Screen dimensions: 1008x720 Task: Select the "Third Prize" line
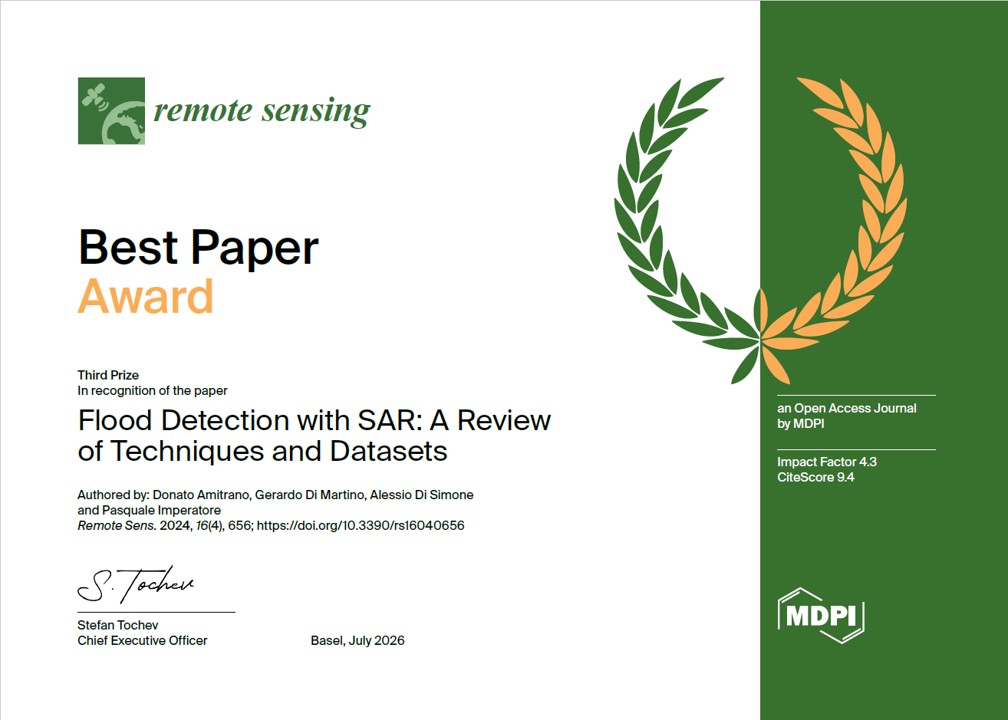pyautogui.click(x=108, y=375)
